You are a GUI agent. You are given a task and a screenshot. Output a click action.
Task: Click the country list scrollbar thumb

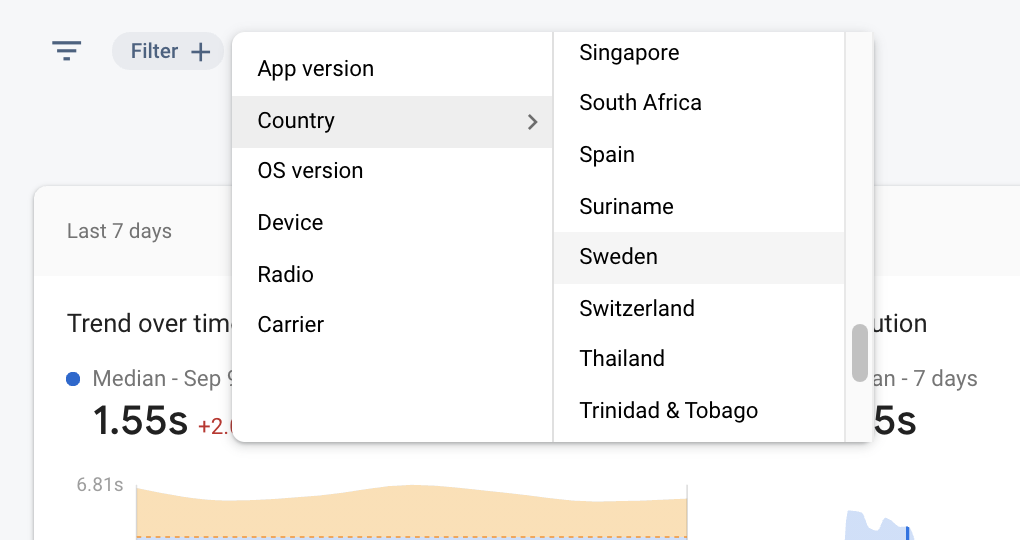859,352
